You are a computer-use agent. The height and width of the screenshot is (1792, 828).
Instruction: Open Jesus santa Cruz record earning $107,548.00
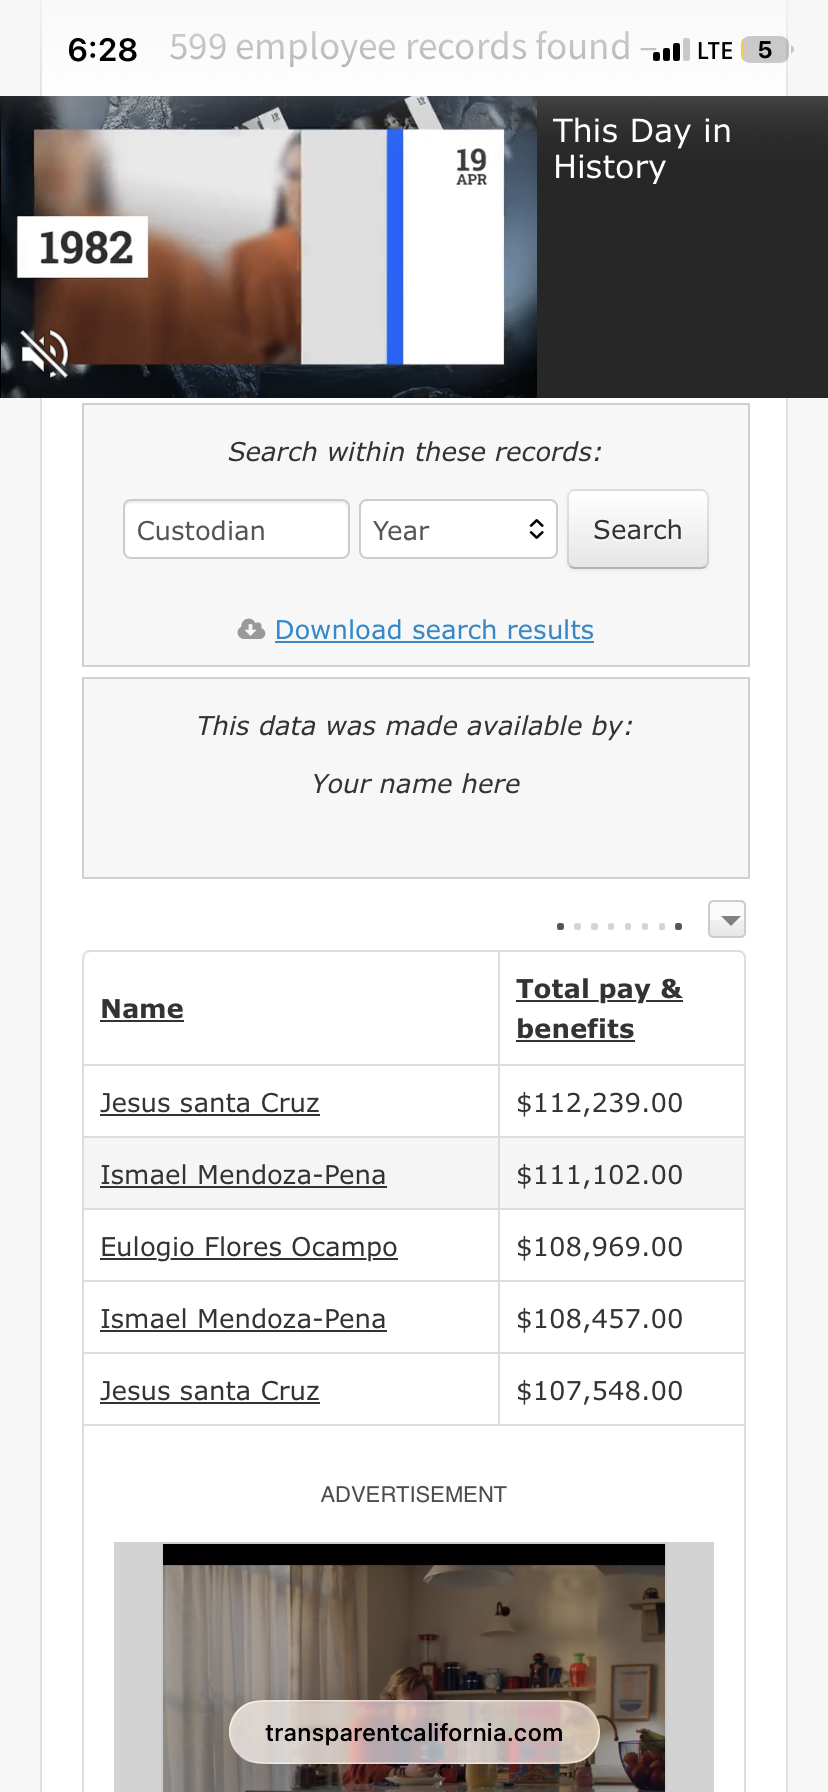(x=210, y=1391)
